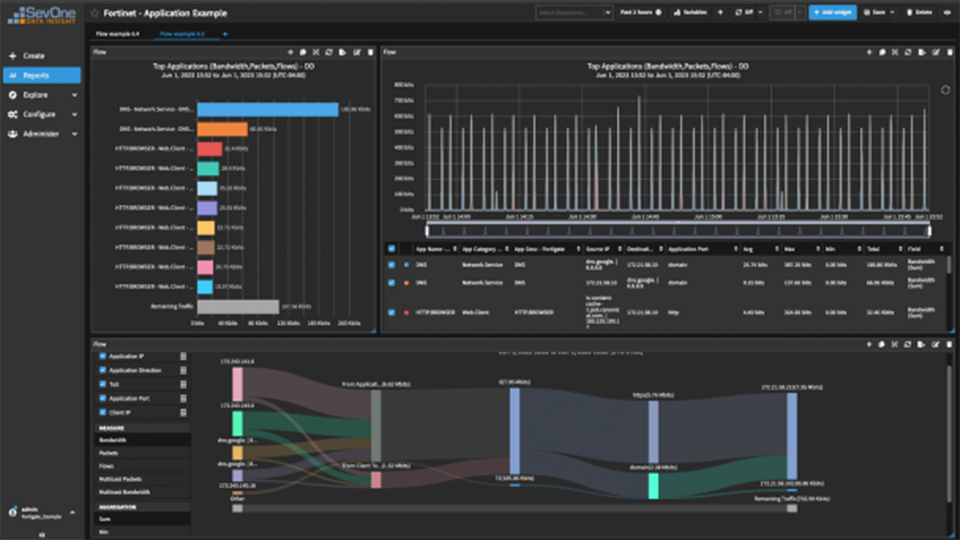Open the Select datasource dropdown
The width and height of the screenshot is (960, 540).
tap(574, 12)
